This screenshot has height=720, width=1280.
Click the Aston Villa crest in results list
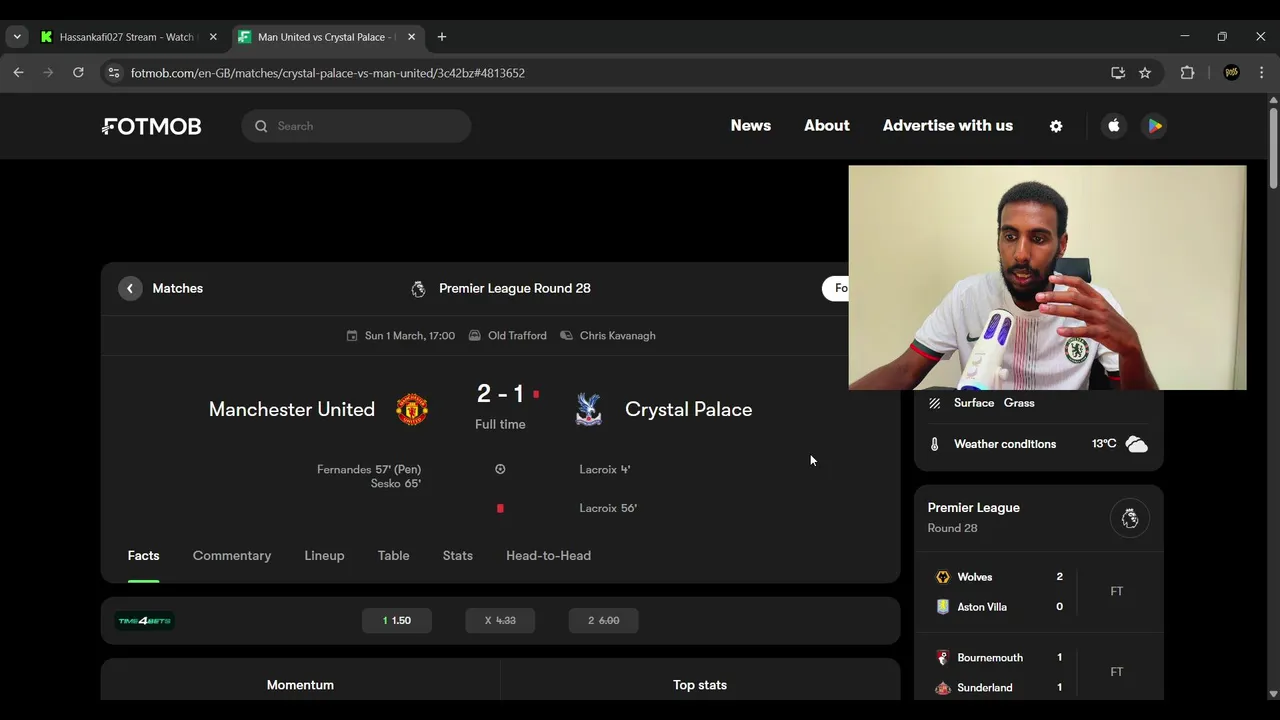pos(942,607)
